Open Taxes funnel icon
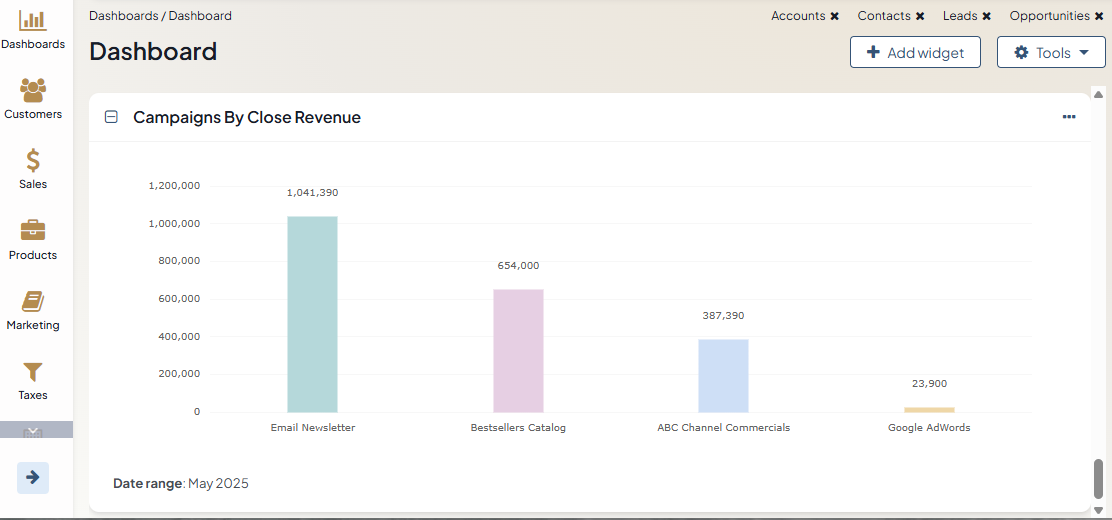Screen dimensions: 1112x520 [33, 372]
